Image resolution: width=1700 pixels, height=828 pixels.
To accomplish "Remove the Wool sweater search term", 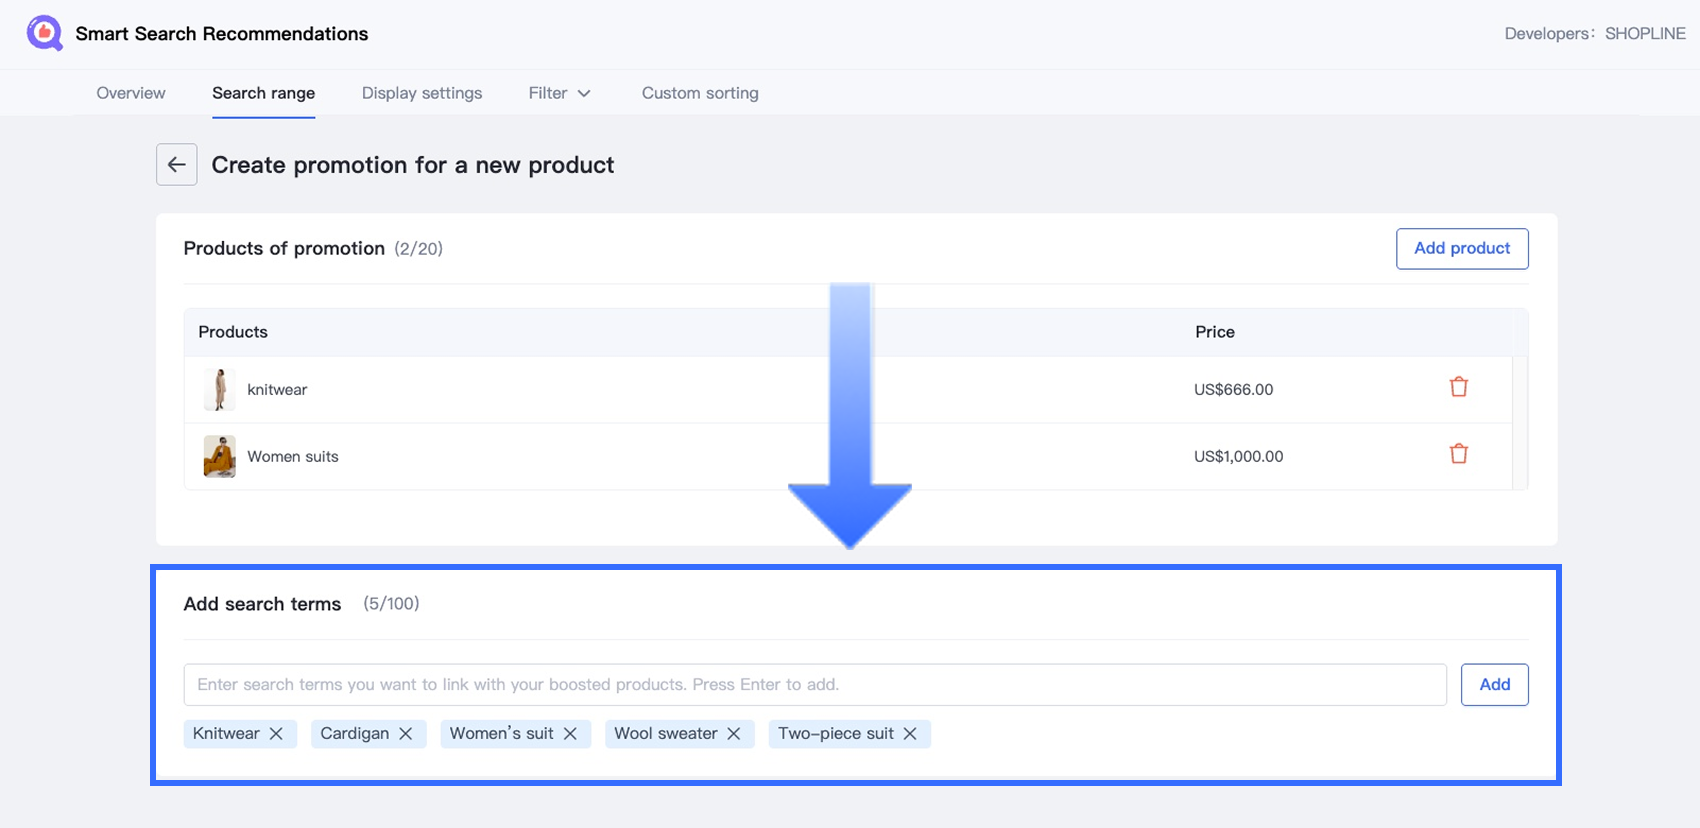I will click(x=734, y=734).
